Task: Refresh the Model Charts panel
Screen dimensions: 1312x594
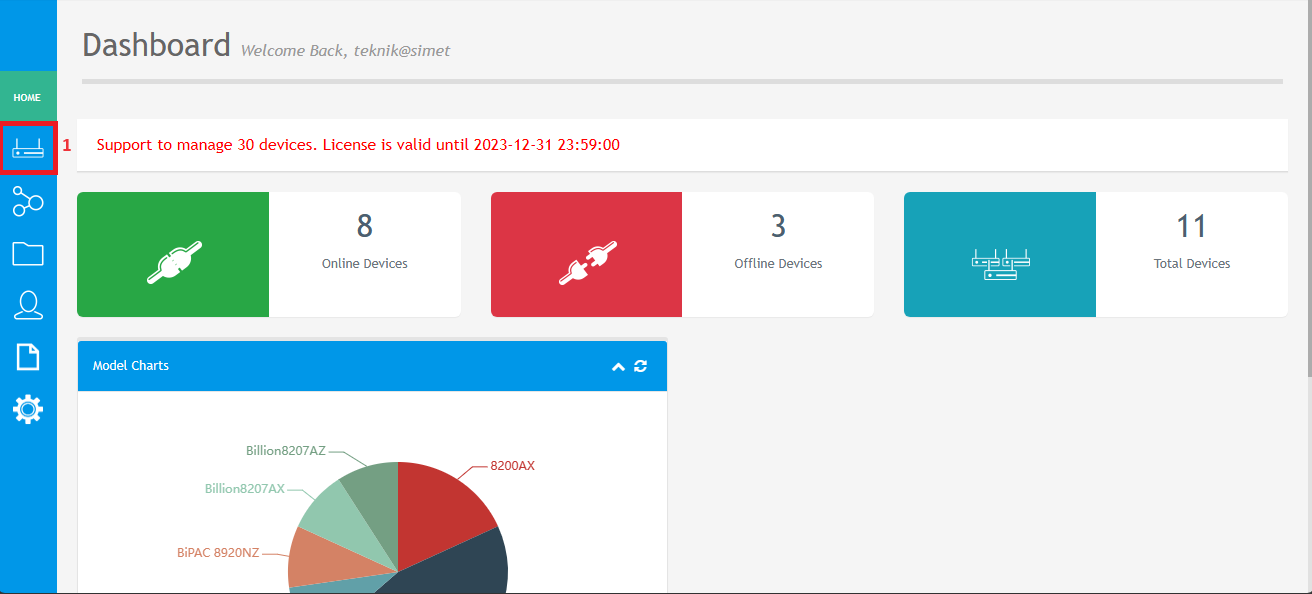Action: coord(641,366)
